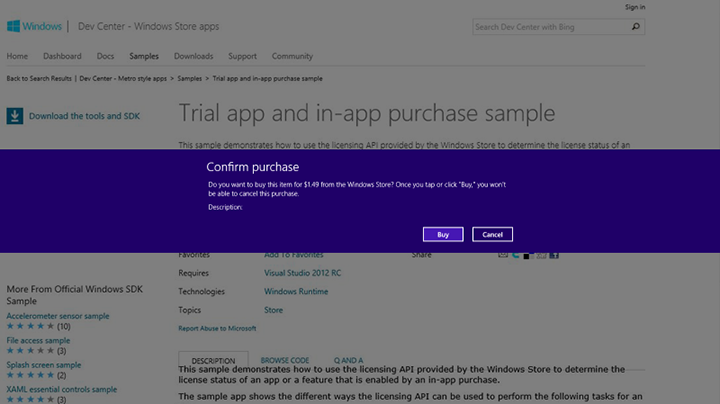Open the Dashboard menu item
720x404 pixels.
click(62, 56)
